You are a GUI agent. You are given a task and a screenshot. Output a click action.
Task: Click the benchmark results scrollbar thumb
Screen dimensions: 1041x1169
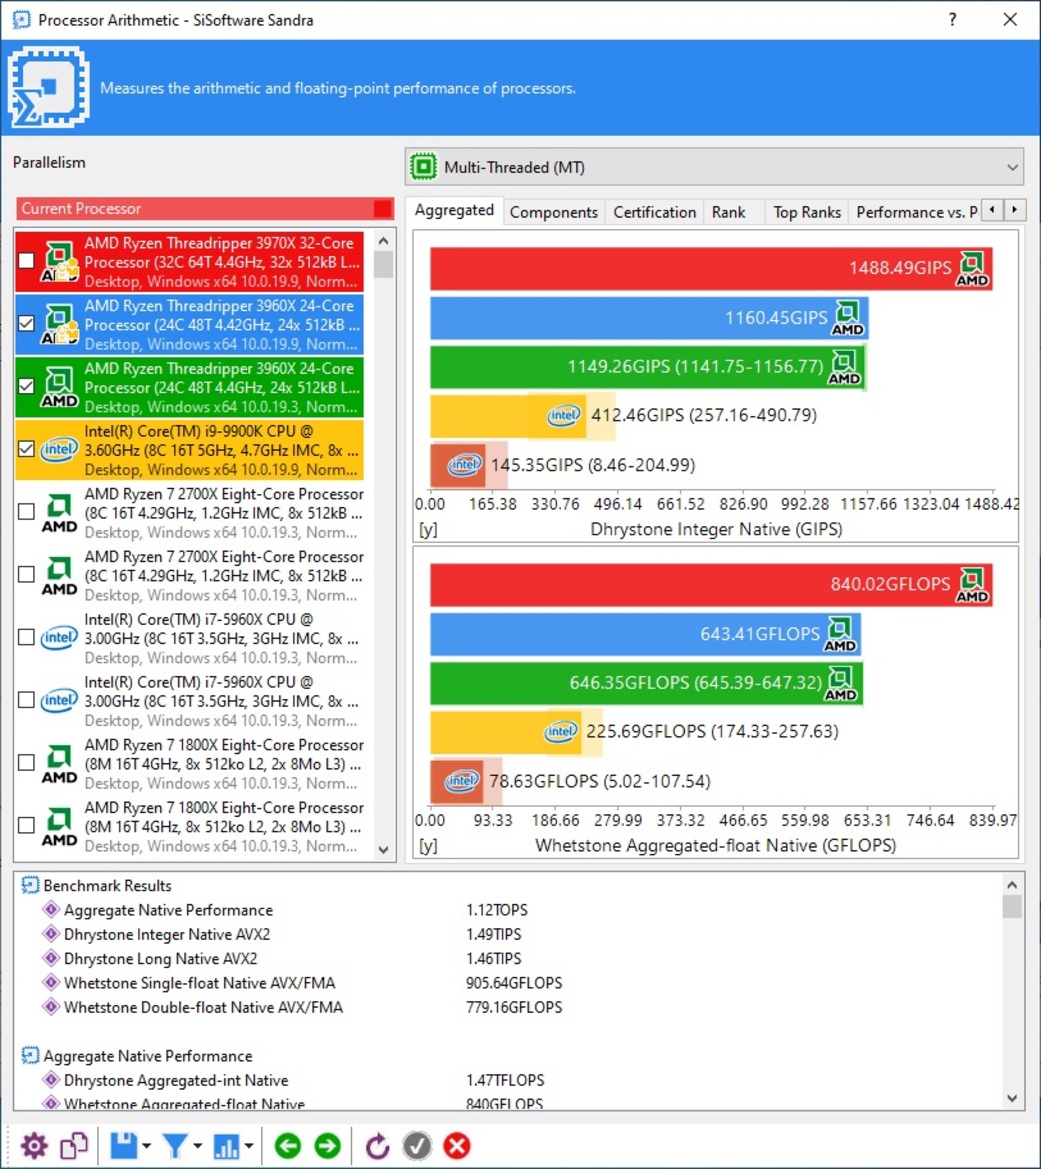pyautogui.click(x=1012, y=907)
